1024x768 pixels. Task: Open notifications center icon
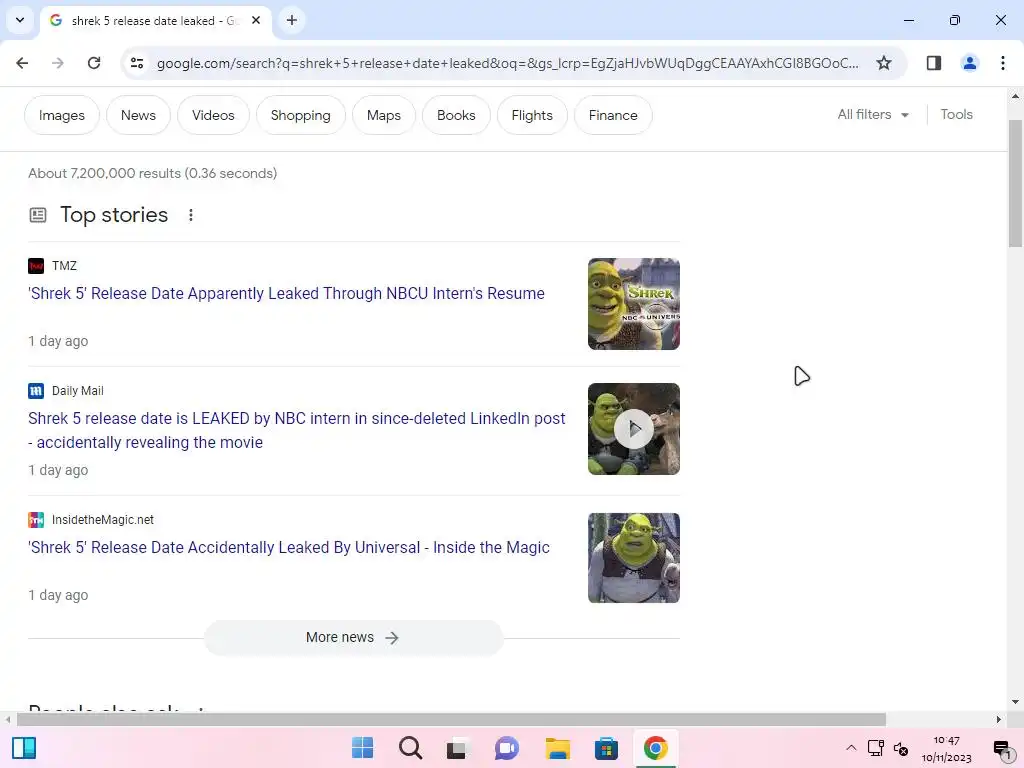tap(1002, 748)
